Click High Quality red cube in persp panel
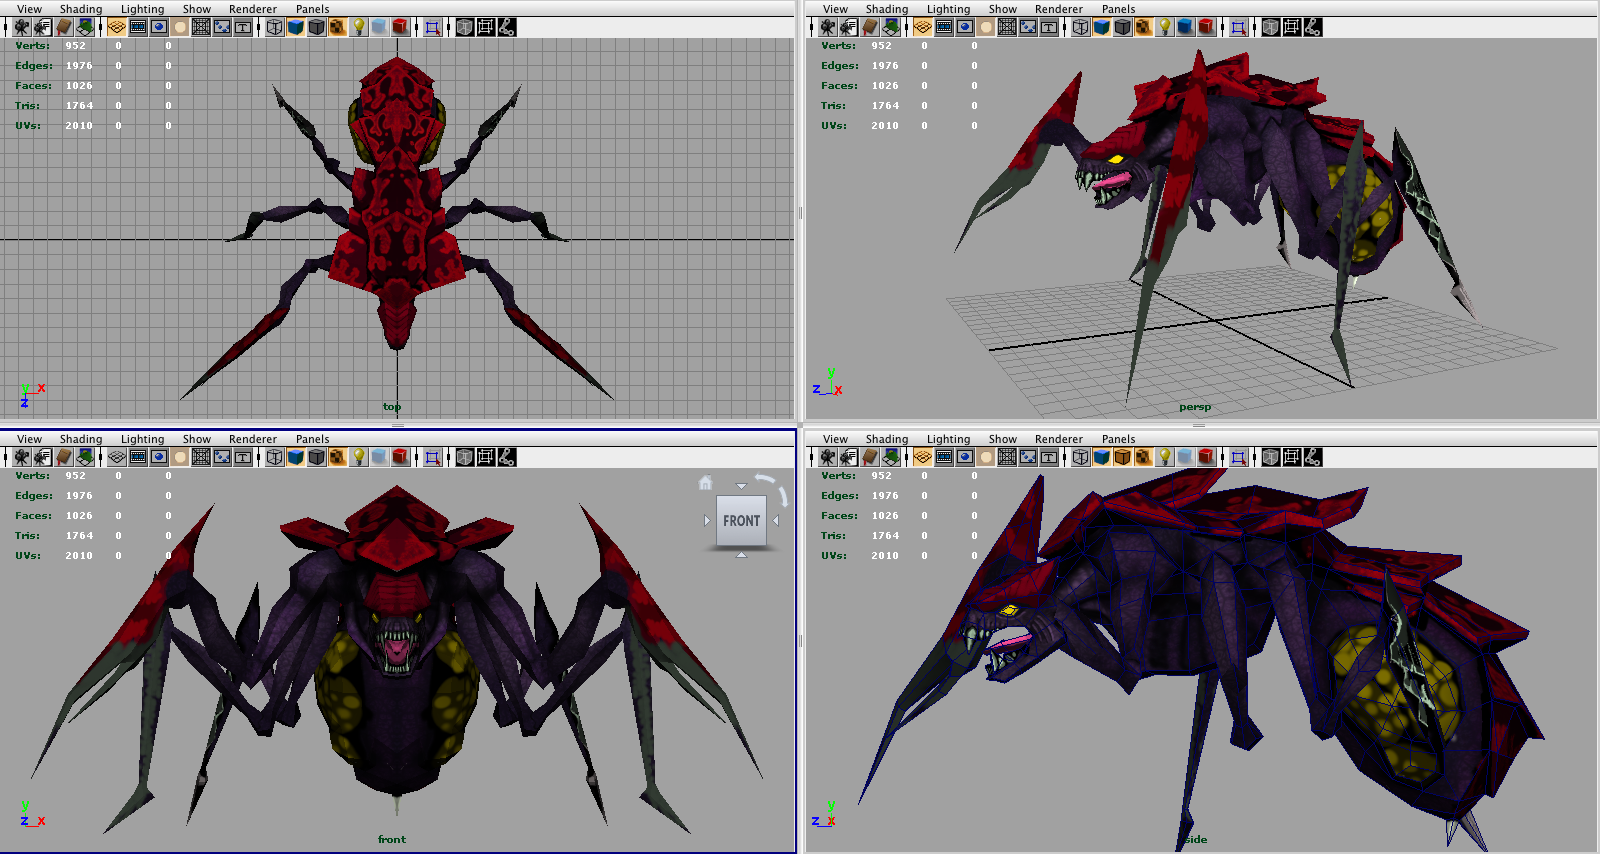1600x854 pixels. pyautogui.click(x=1207, y=27)
